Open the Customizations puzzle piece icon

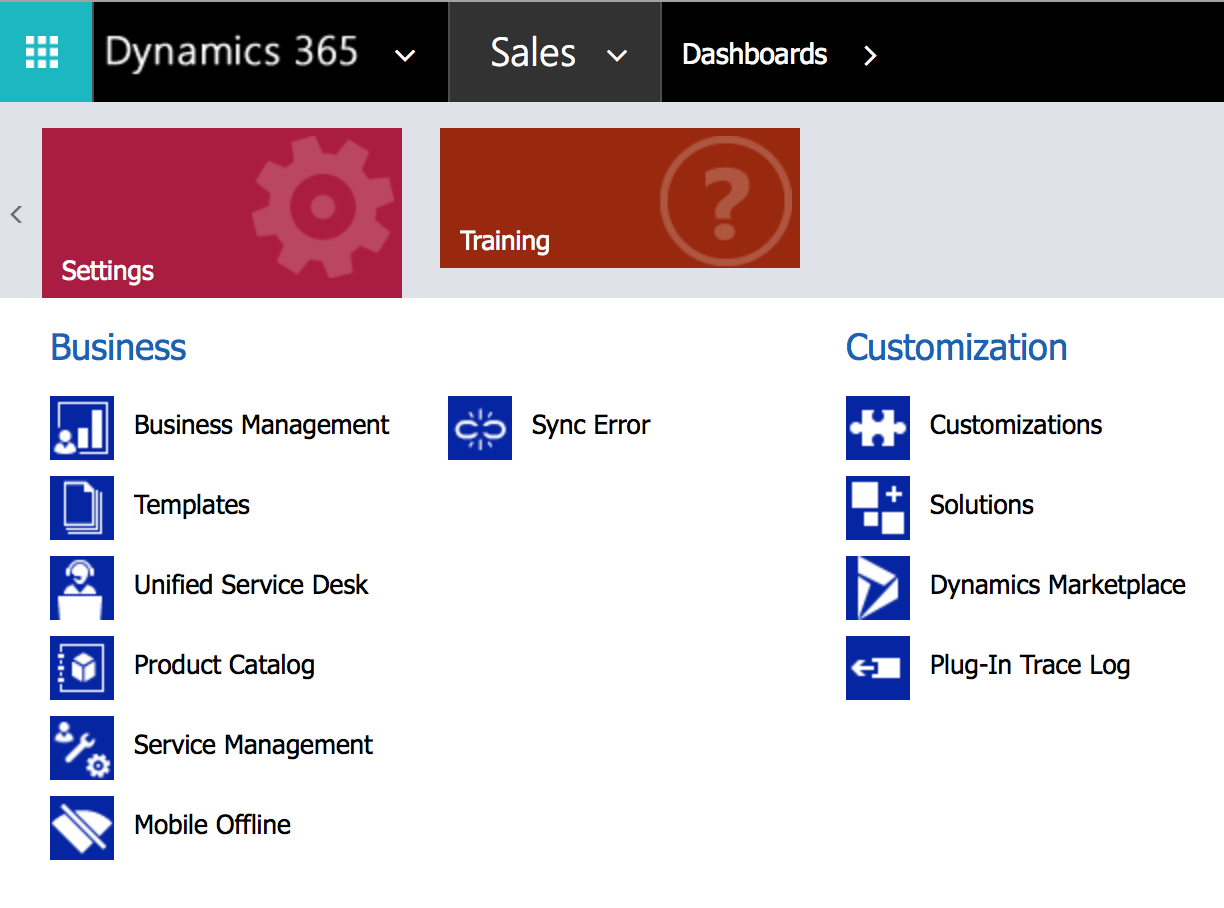(878, 428)
